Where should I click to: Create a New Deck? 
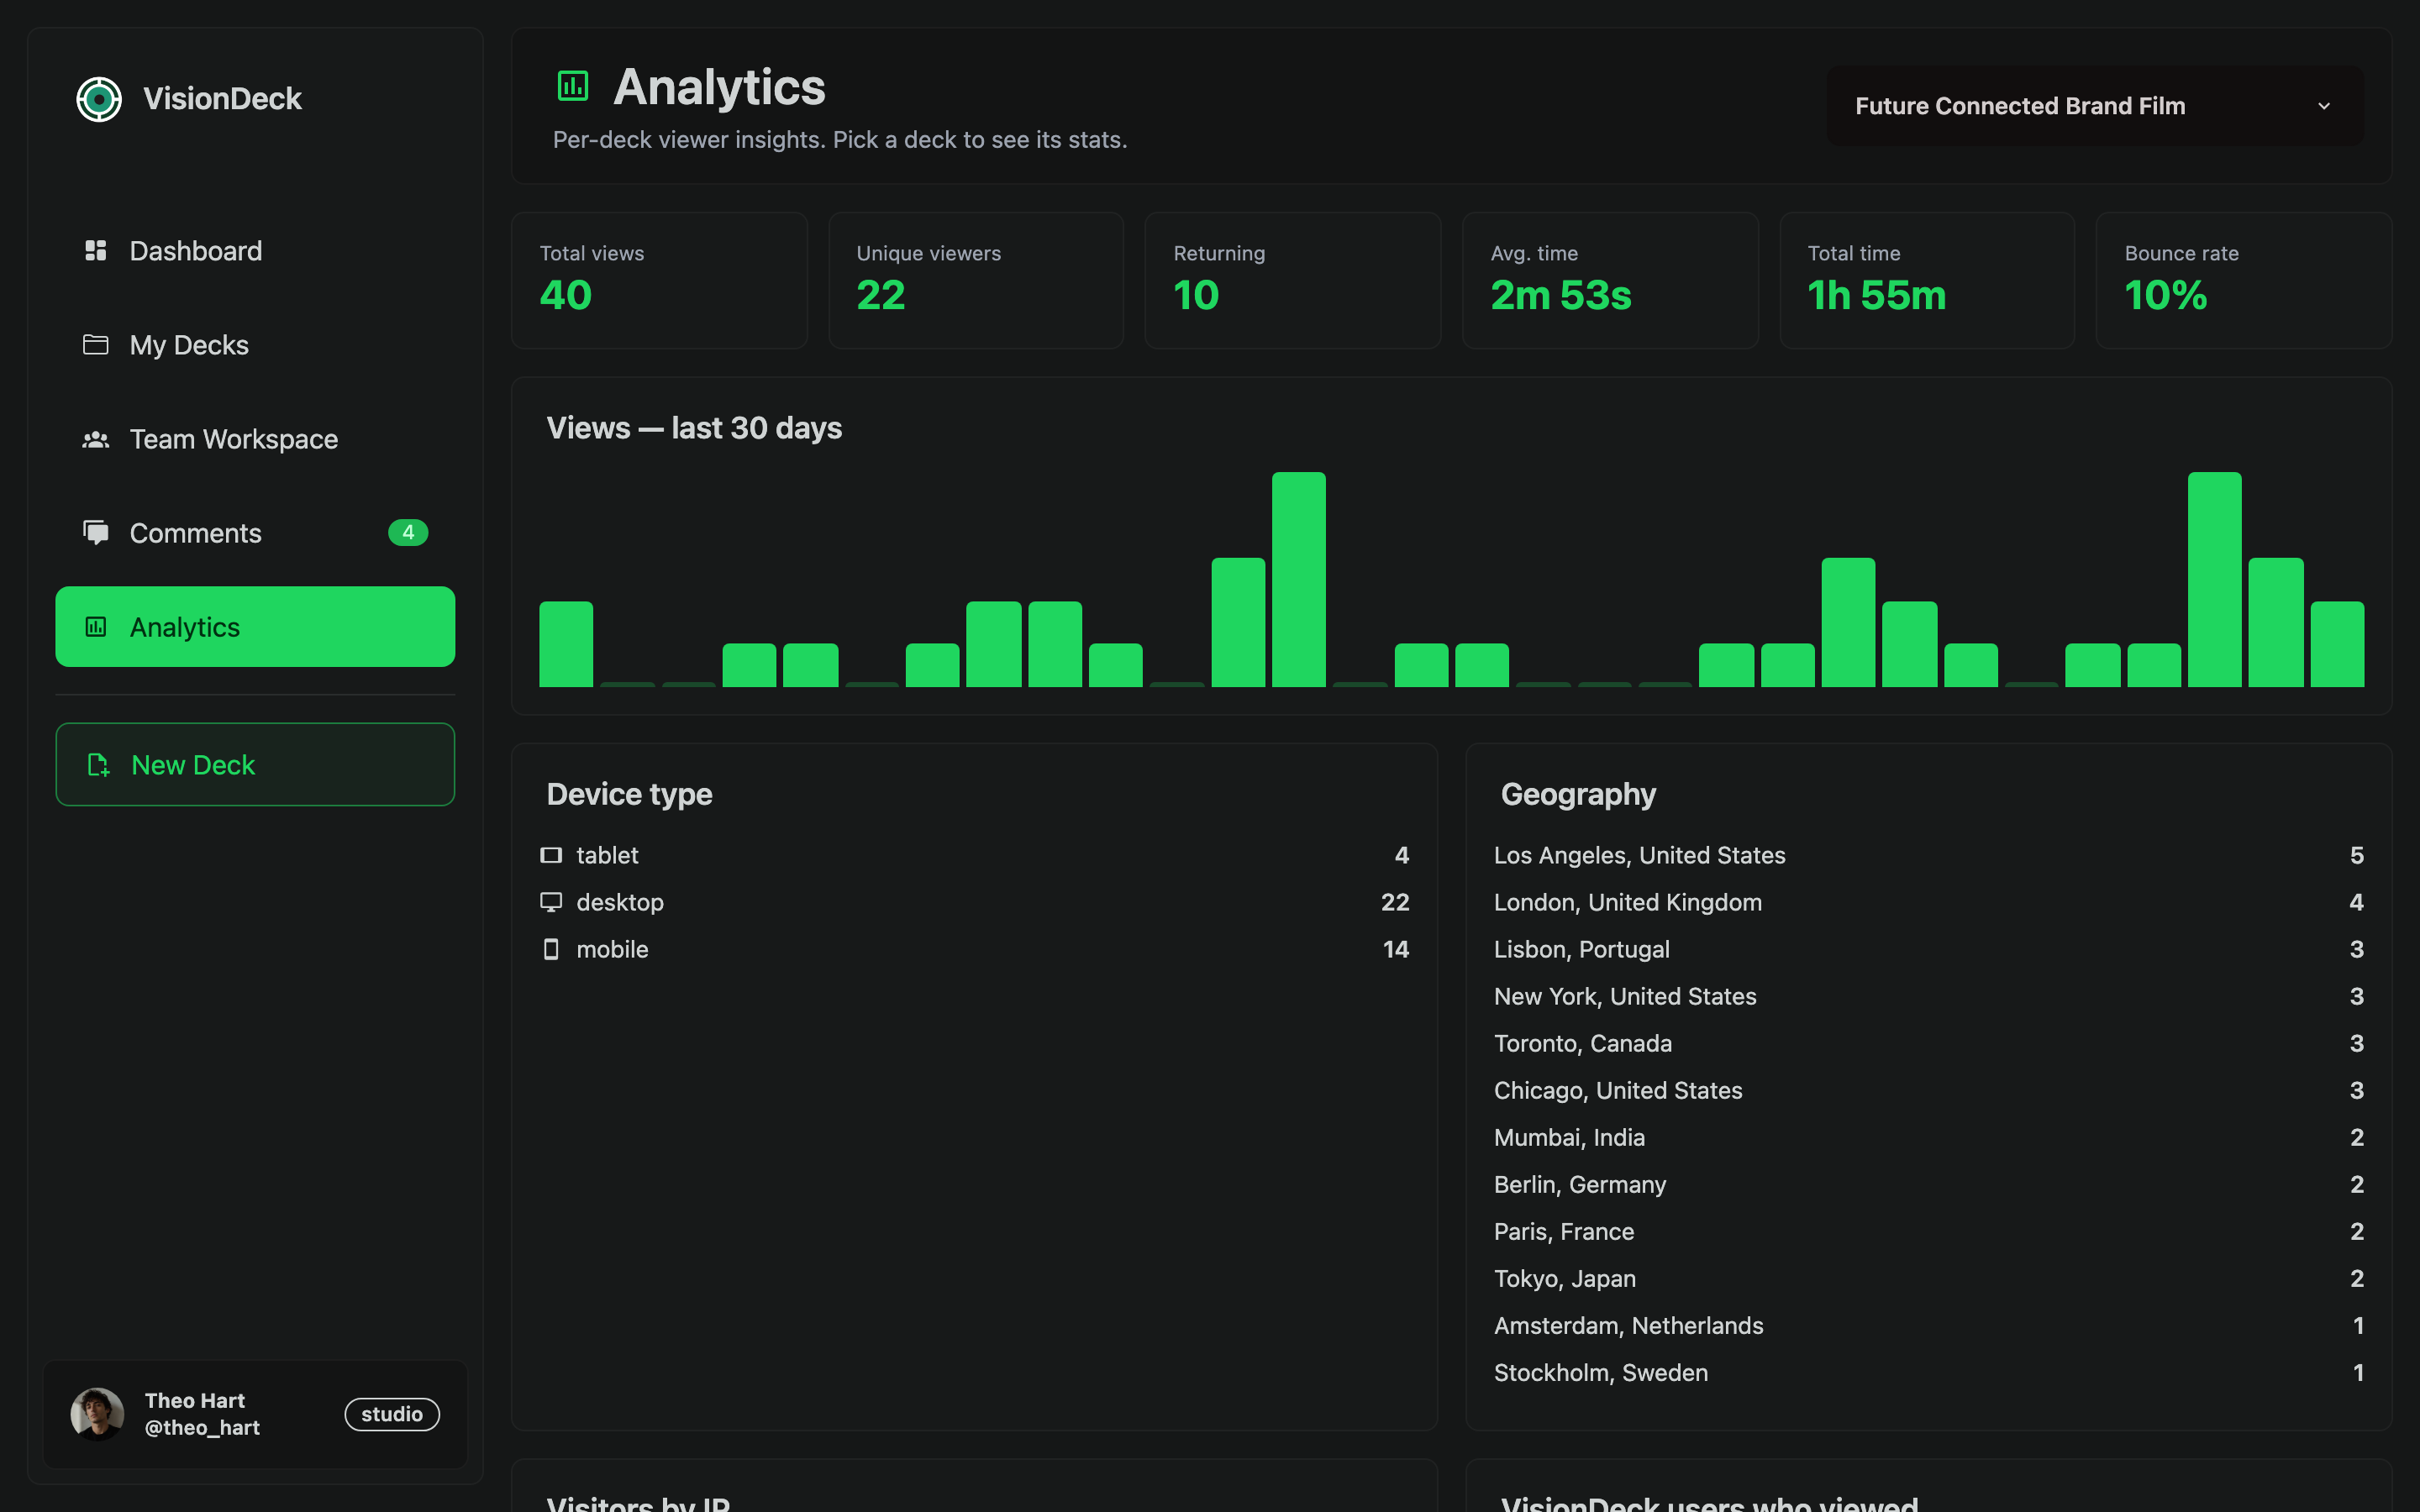pyautogui.click(x=255, y=765)
